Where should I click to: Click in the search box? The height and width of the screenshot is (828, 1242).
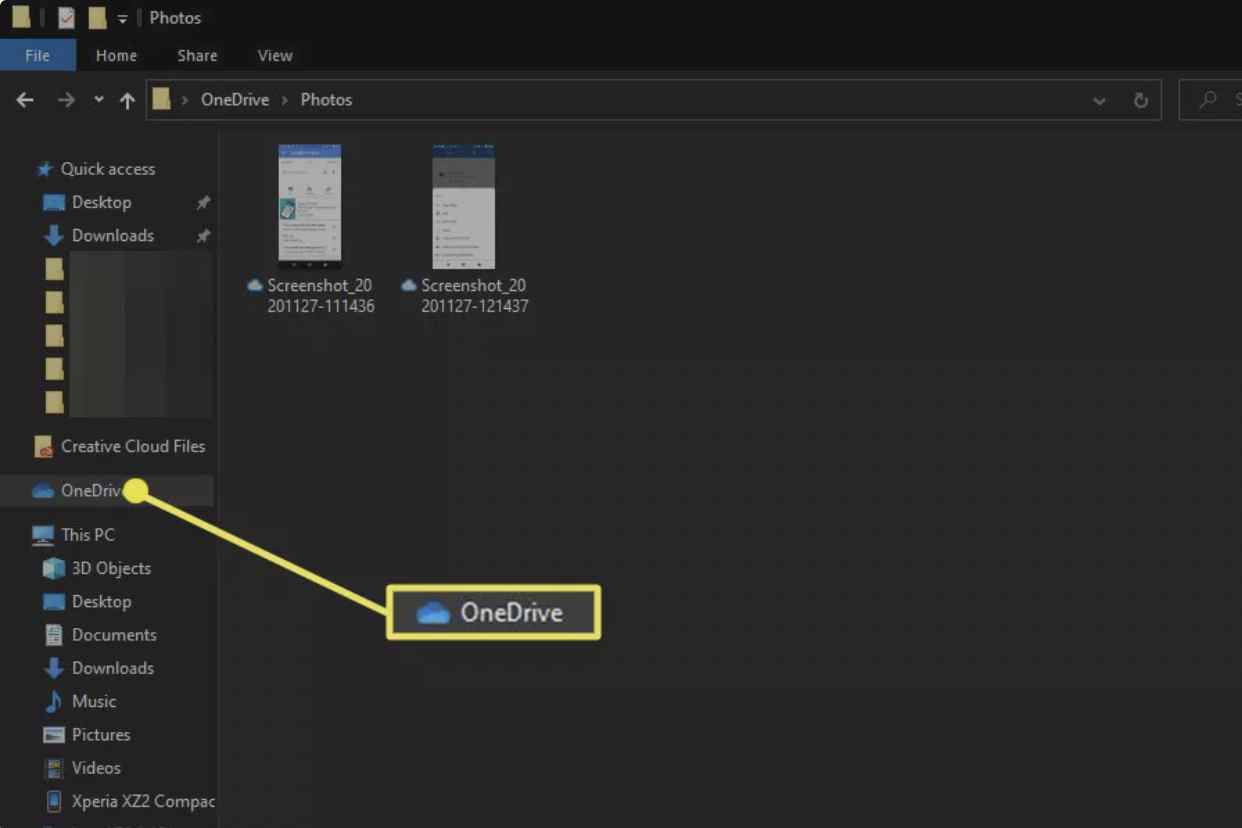1210,100
